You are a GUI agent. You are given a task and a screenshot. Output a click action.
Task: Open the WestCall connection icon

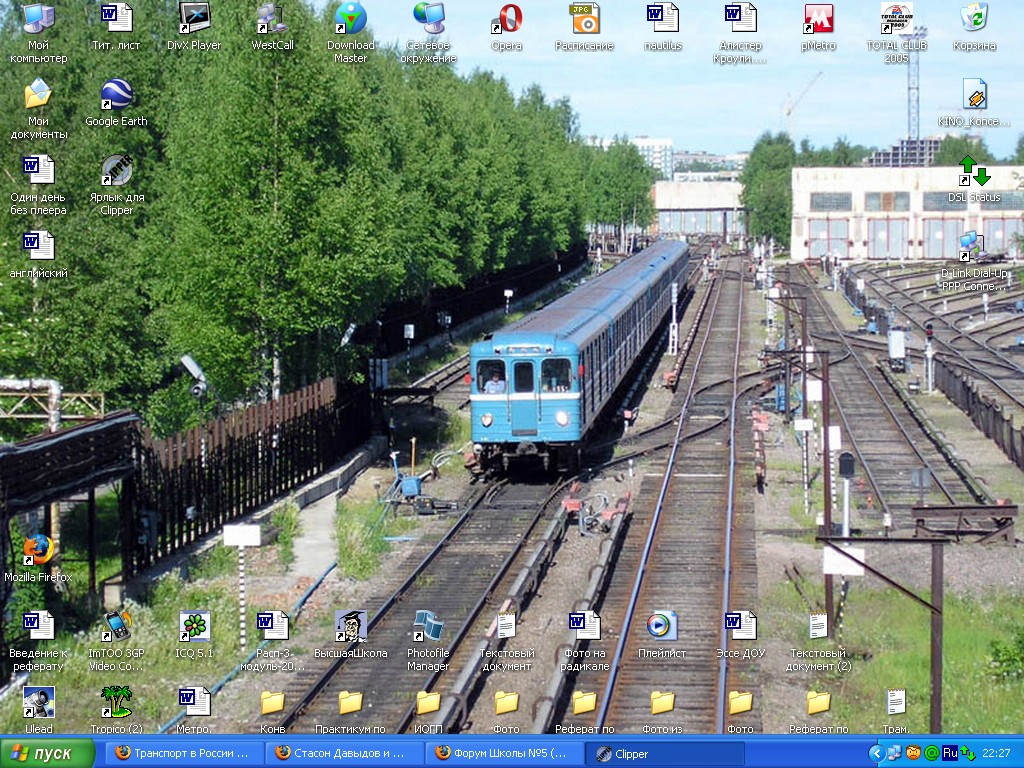272,19
